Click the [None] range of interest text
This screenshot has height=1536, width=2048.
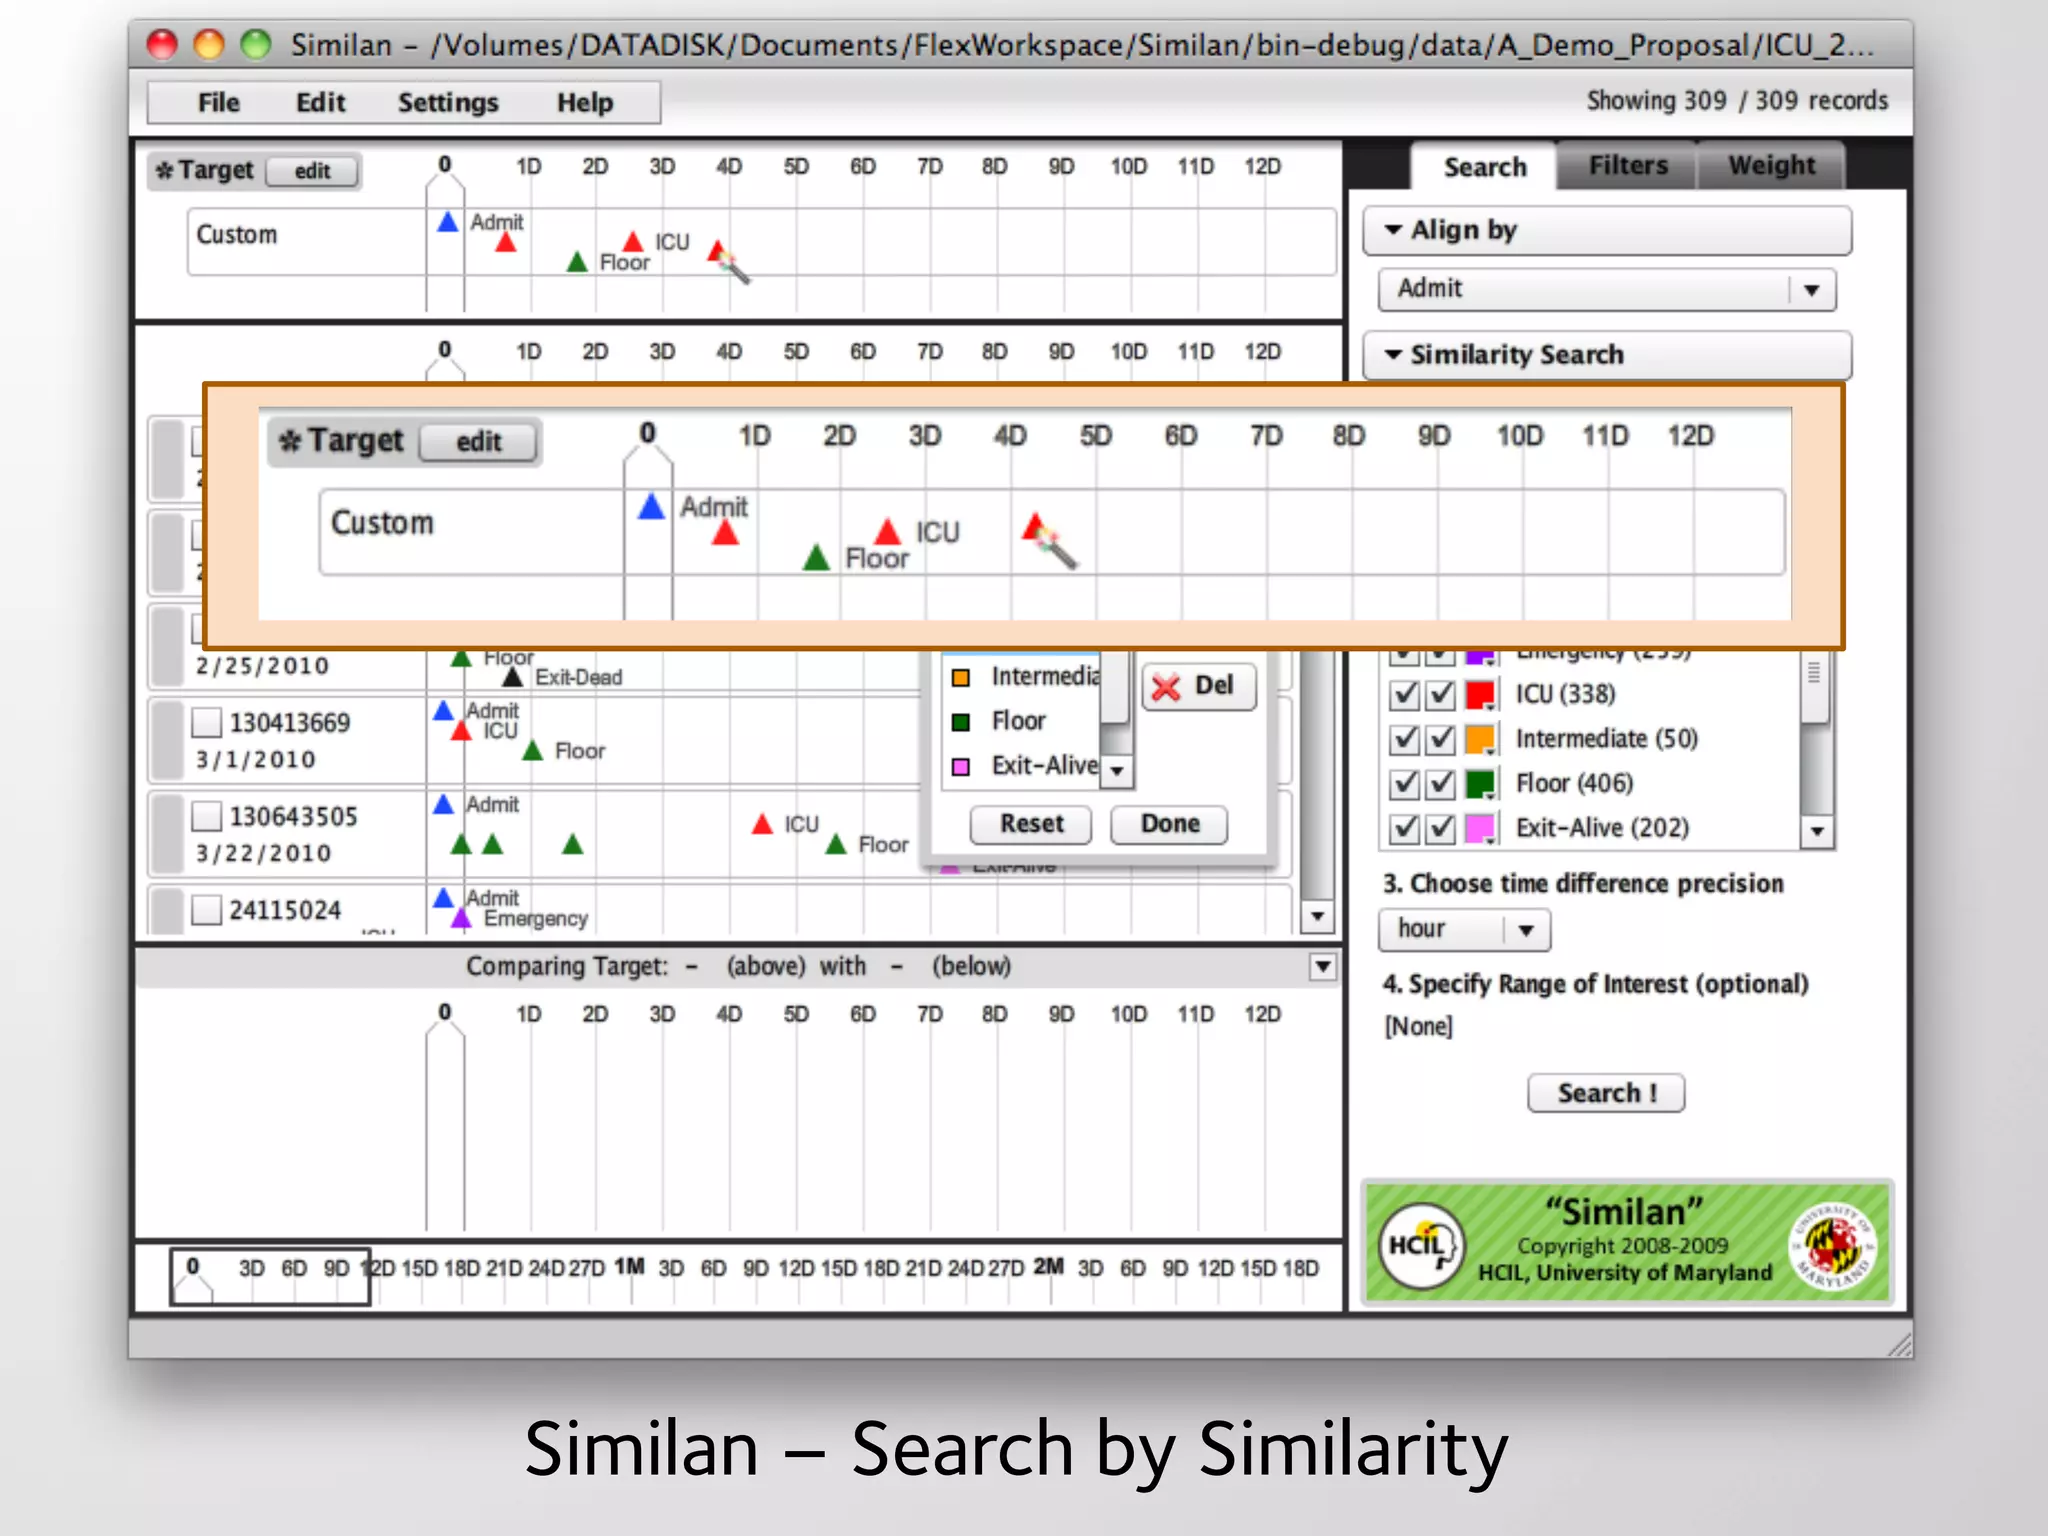point(1418,1026)
